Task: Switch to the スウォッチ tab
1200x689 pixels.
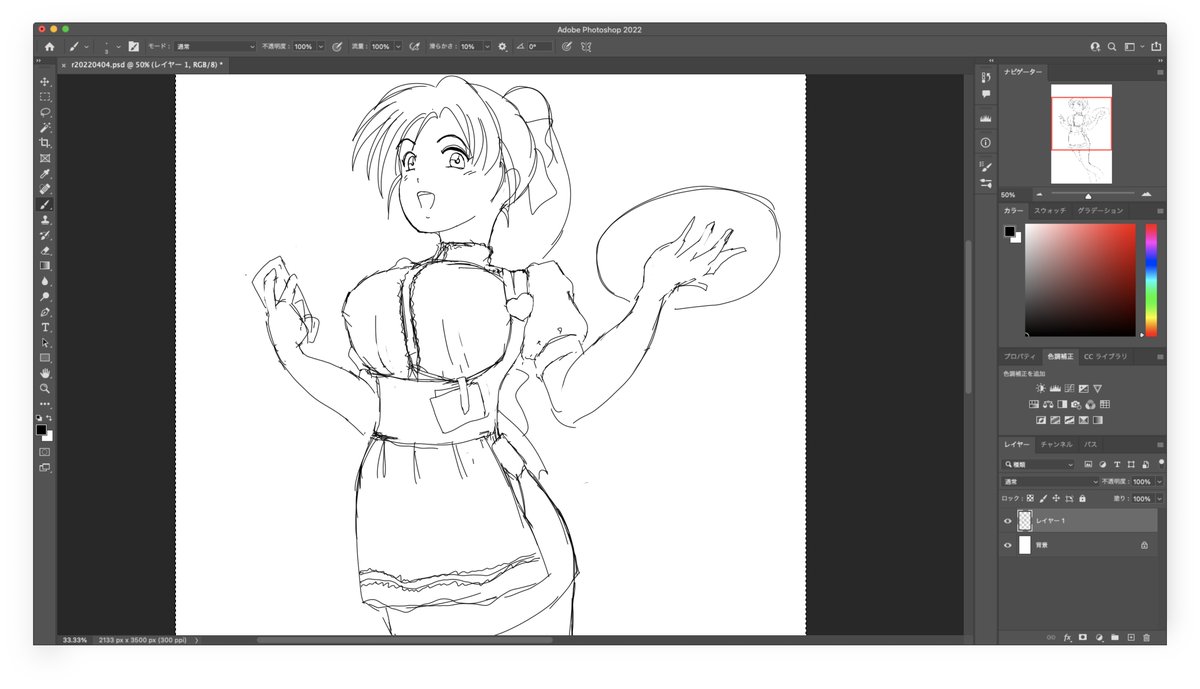Action: click(1049, 211)
